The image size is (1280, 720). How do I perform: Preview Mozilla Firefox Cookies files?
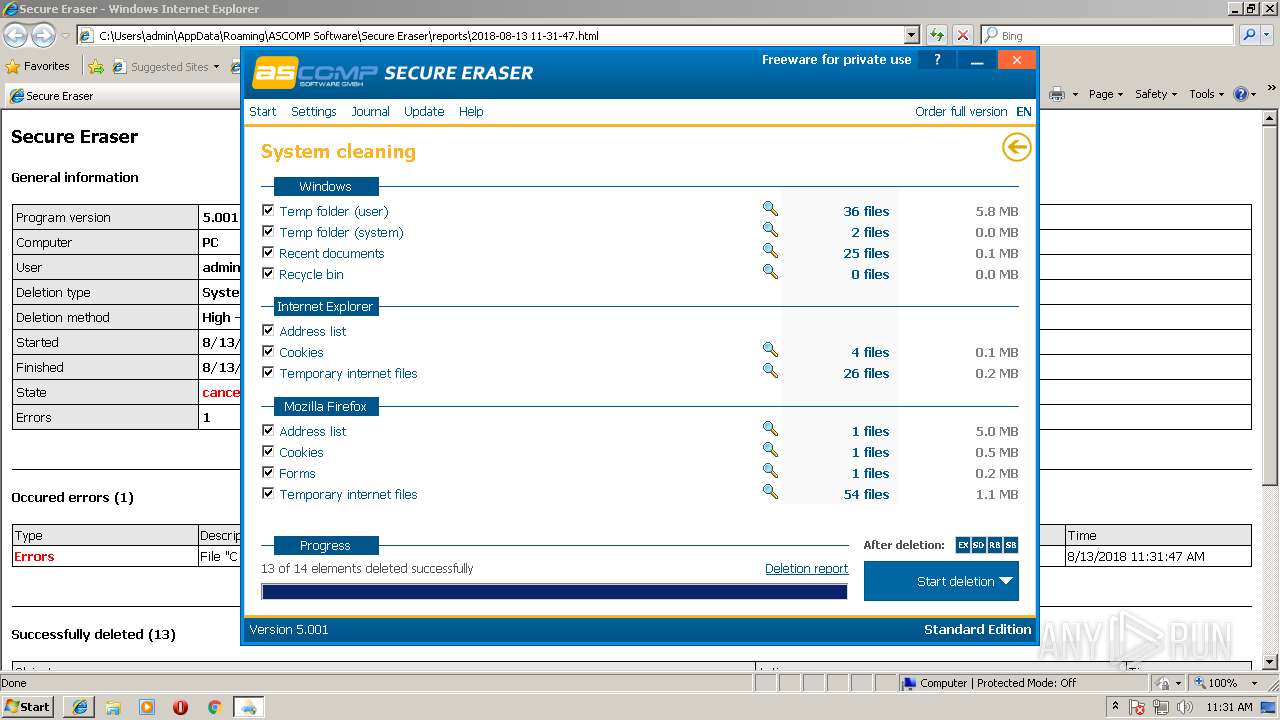770,450
